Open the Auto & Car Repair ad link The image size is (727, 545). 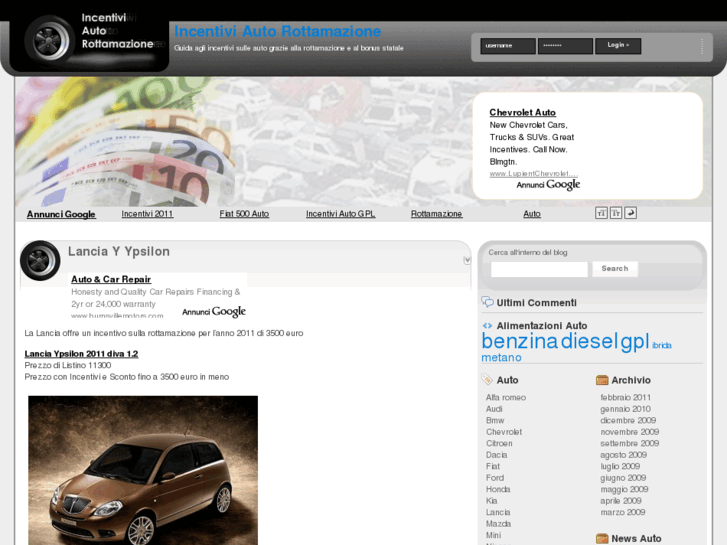coord(111,279)
